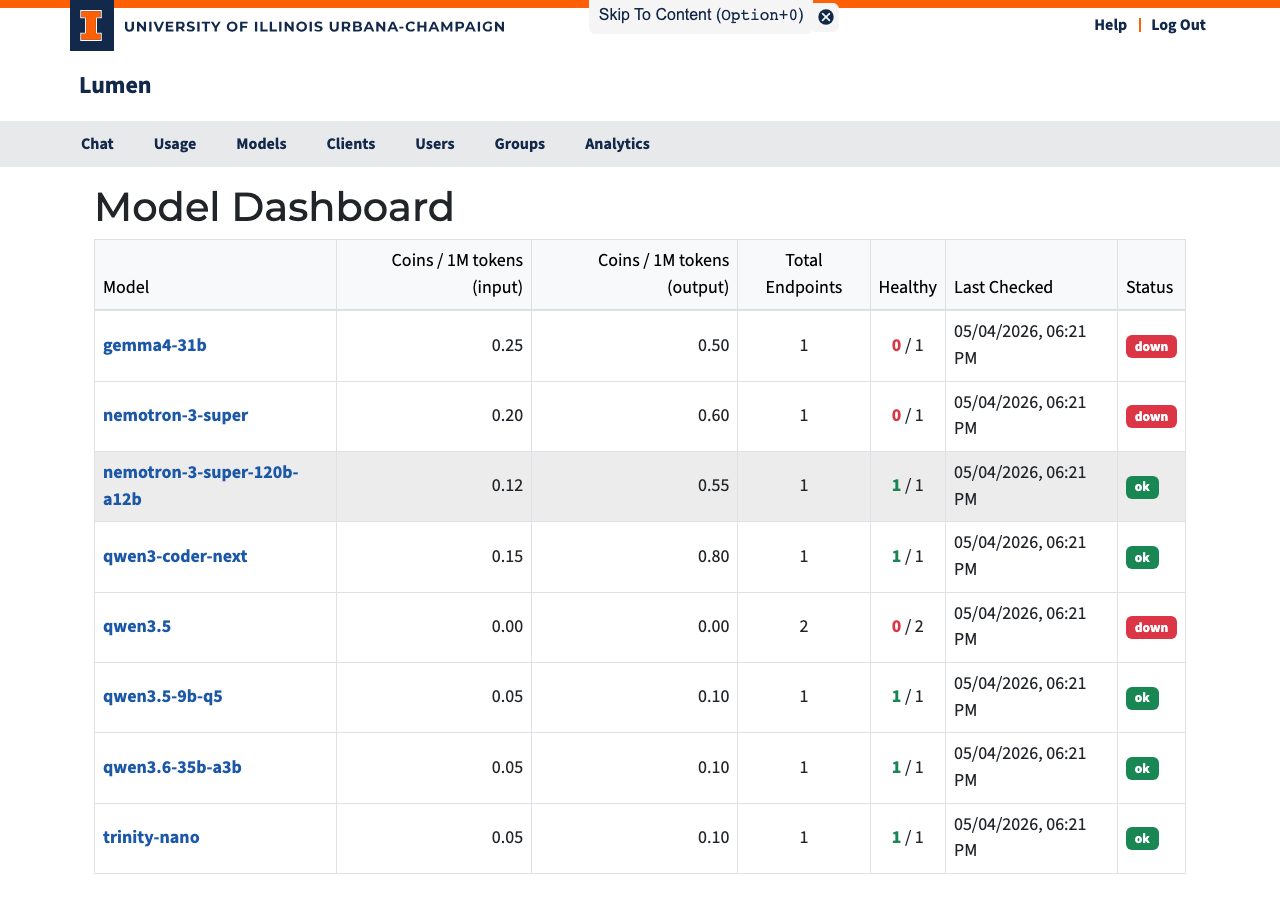Click the ok badge for qwen3-coder-next
1280x900 pixels.
[1142, 557]
